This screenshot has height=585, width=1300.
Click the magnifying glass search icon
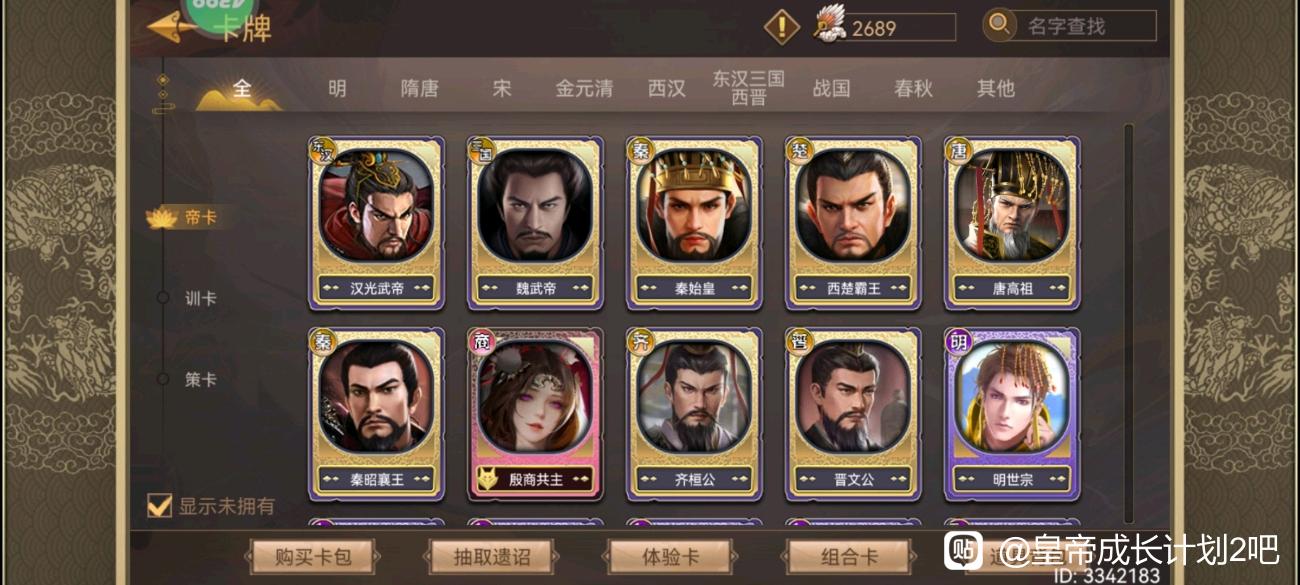tap(999, 25)
